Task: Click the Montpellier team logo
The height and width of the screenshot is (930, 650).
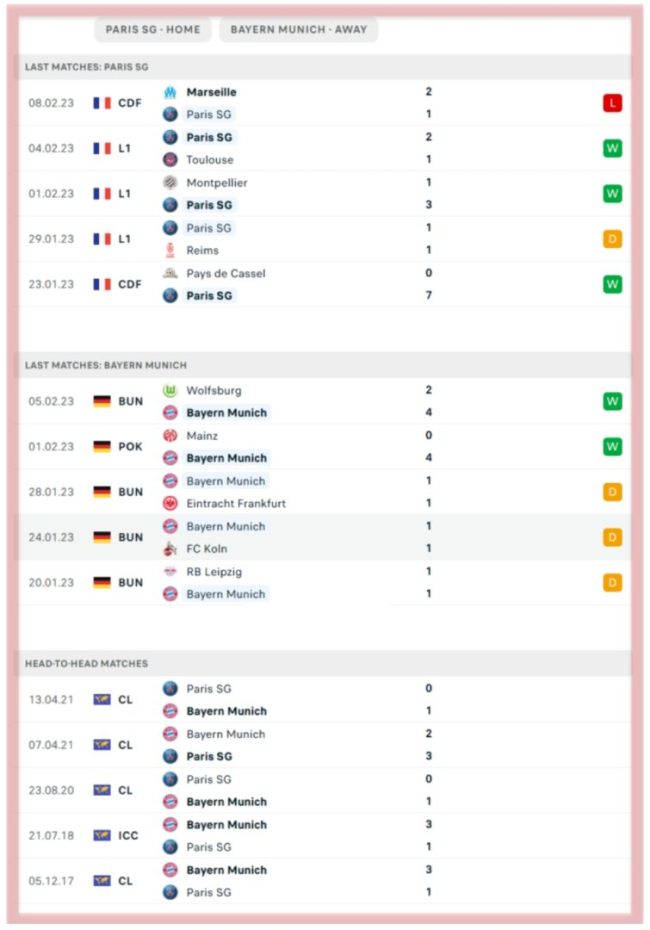Action: pyautogui.click(x=170, y=183)
